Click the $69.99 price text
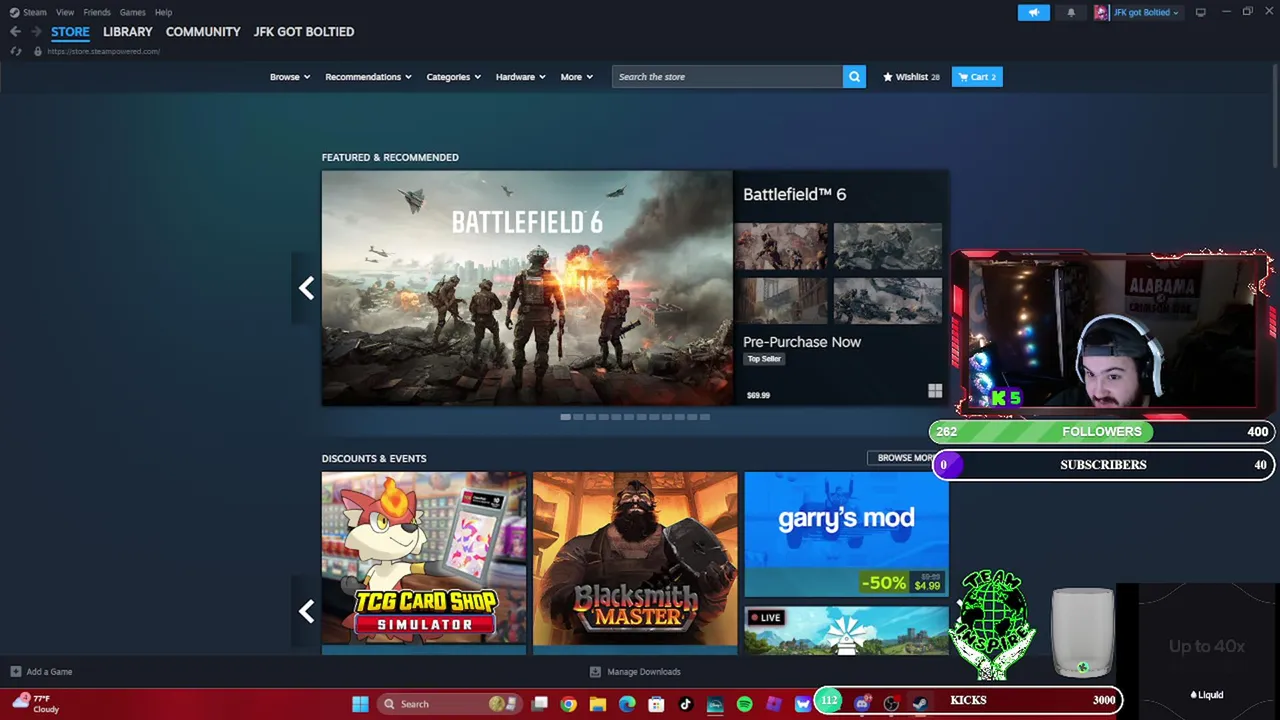 [758, 395]
